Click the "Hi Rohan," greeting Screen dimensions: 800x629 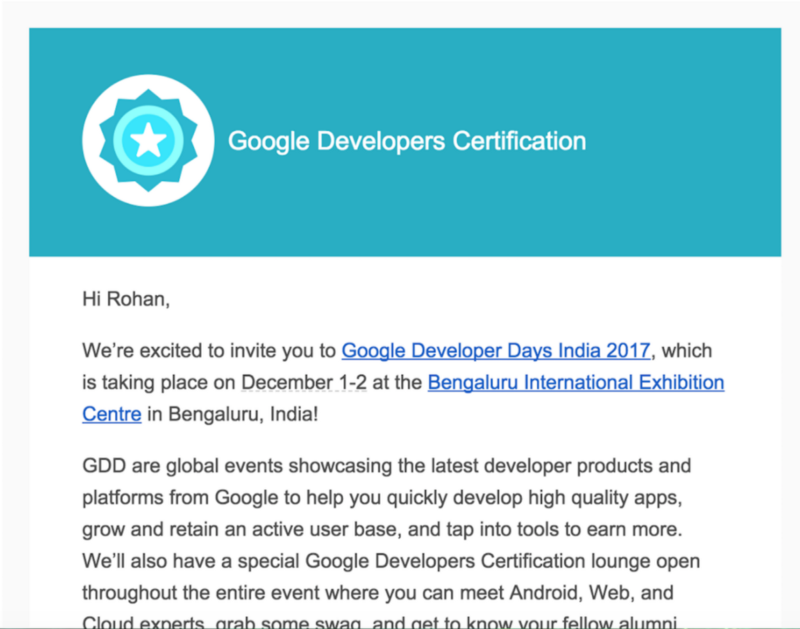[x=123, y=297]
